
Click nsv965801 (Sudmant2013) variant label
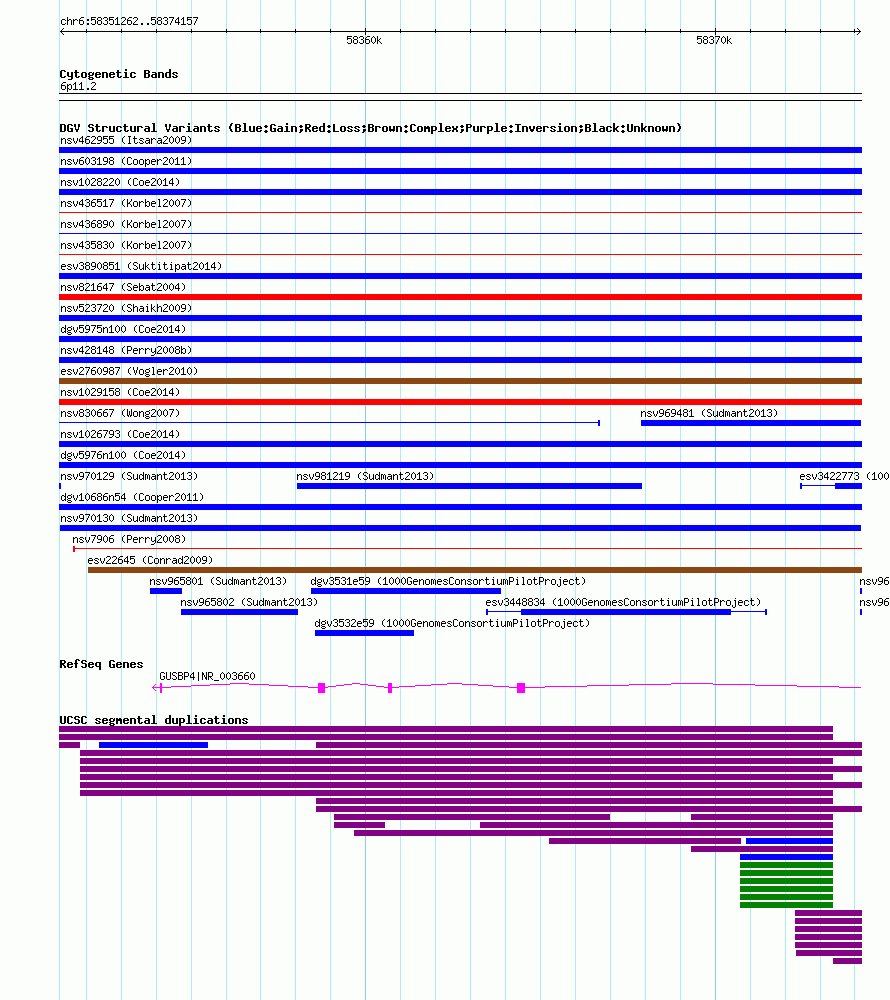click(218, 582)
